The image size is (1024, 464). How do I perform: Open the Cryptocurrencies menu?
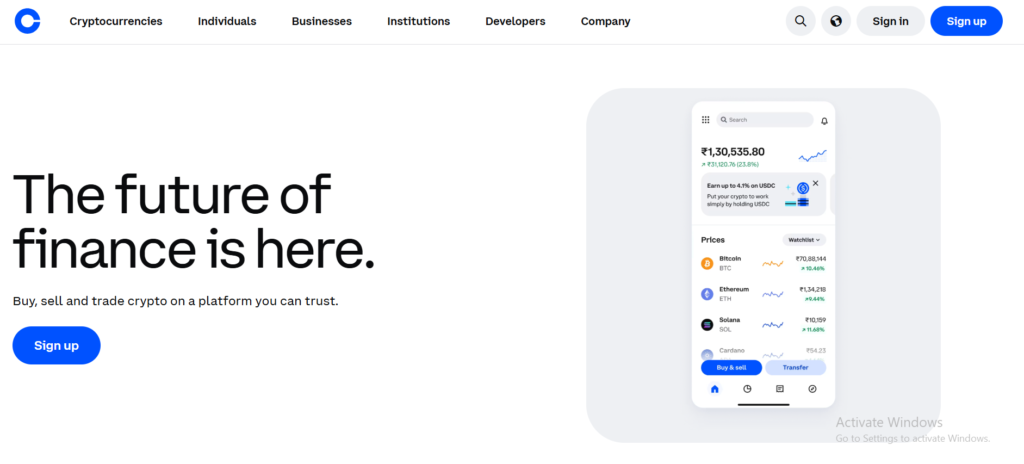[116, 22]
